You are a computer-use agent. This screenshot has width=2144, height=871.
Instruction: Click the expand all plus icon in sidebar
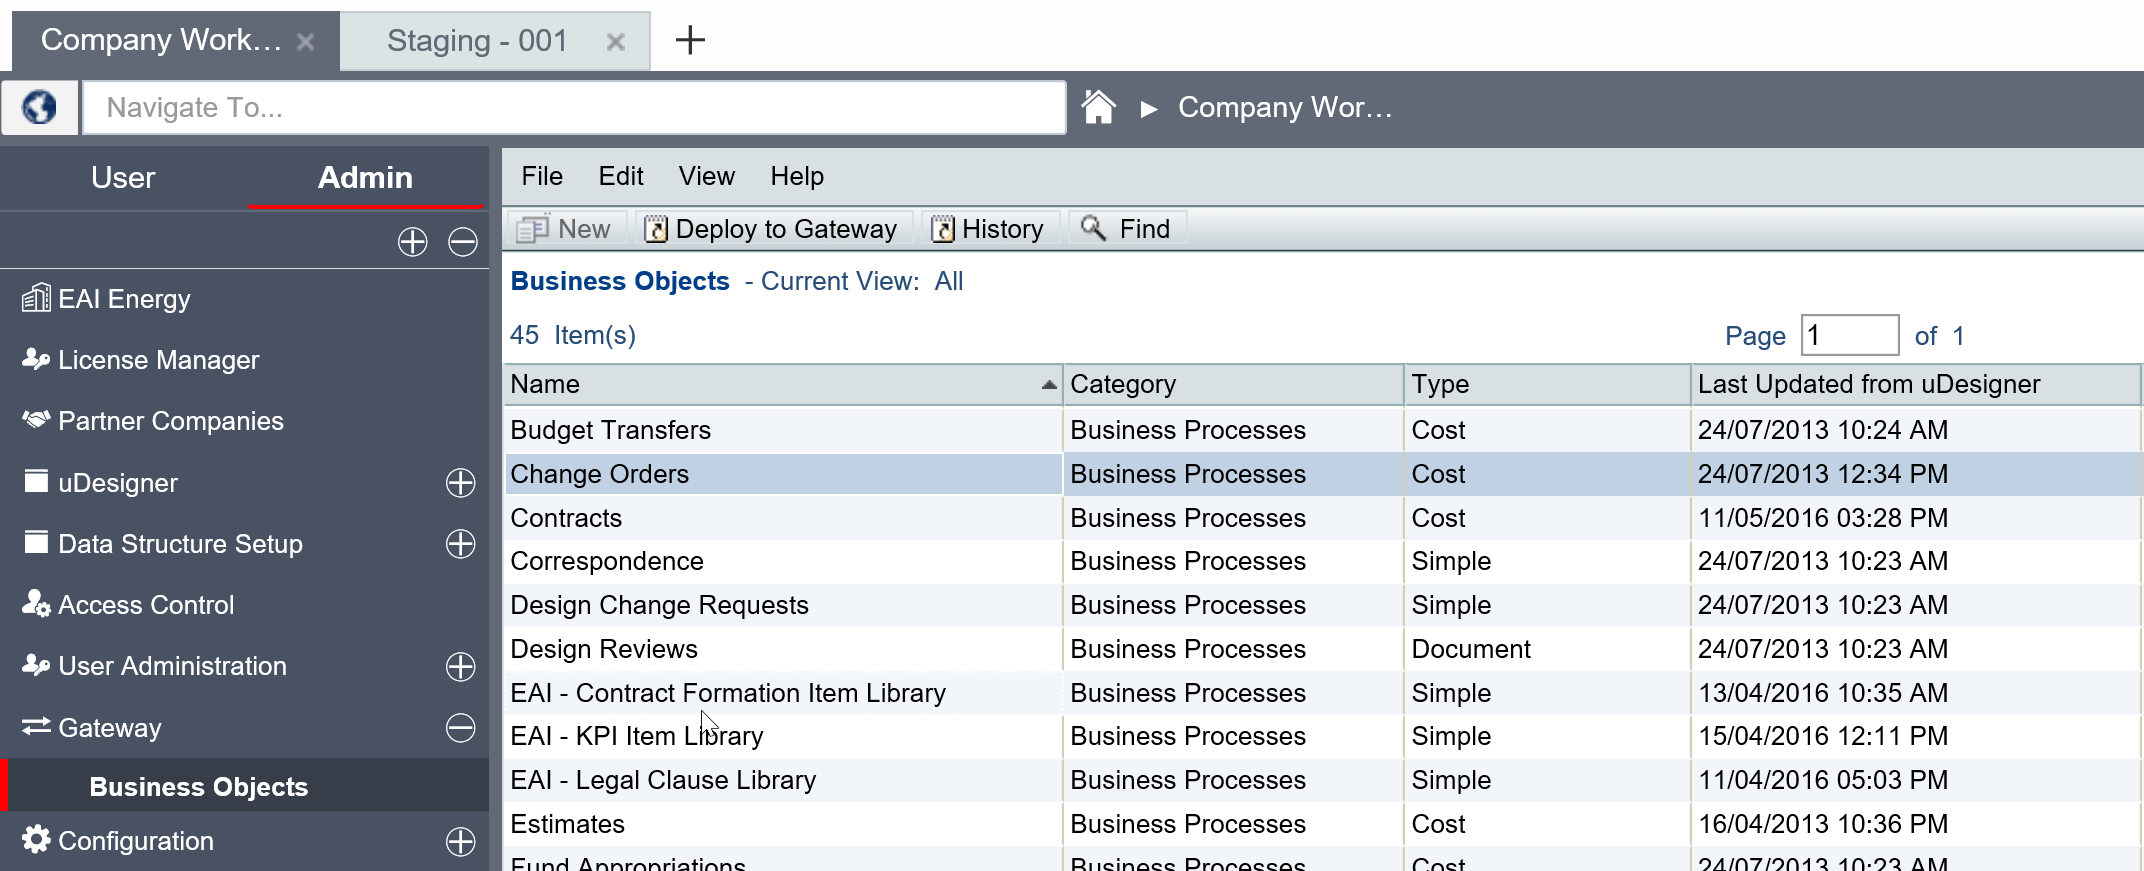[x=412, y=242]
